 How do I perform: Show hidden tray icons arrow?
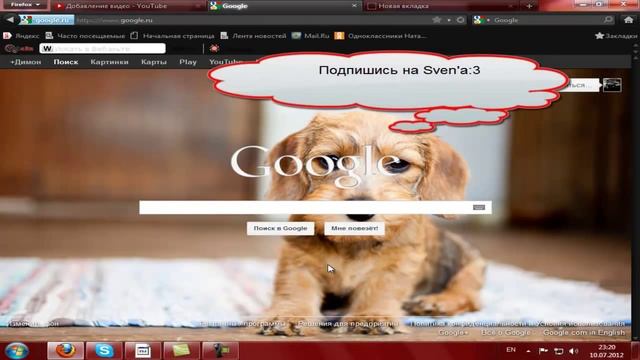click(528, 351)
